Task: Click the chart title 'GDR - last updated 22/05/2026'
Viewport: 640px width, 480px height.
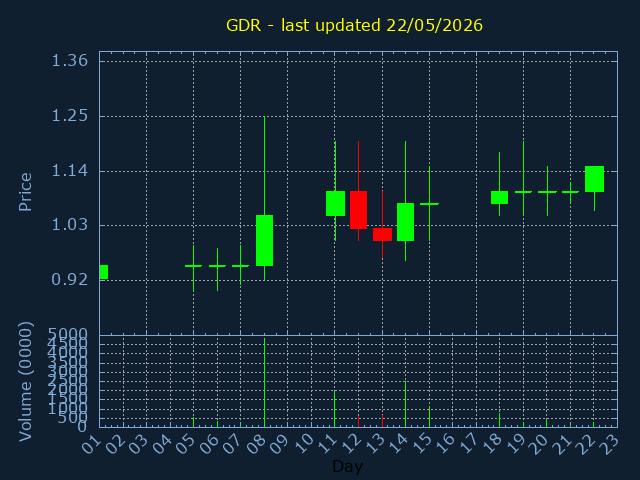Action: tap(354, 25)
